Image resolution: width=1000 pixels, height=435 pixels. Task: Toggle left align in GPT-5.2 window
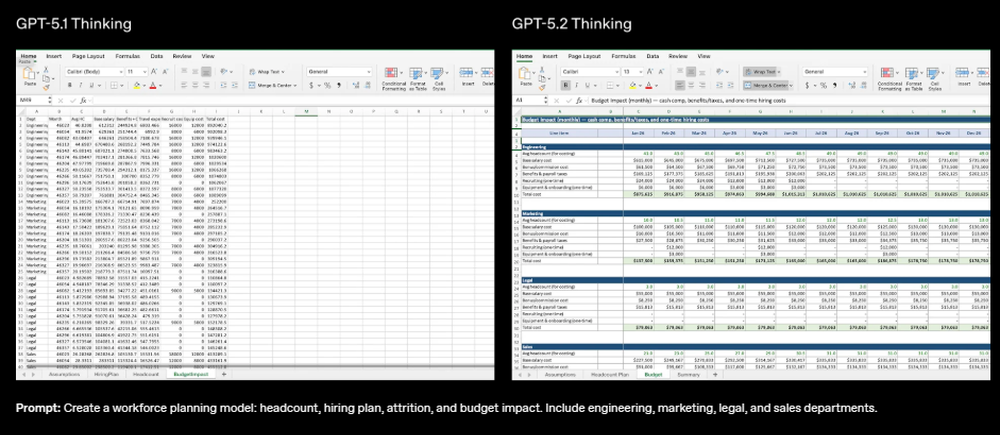(679, 85)
